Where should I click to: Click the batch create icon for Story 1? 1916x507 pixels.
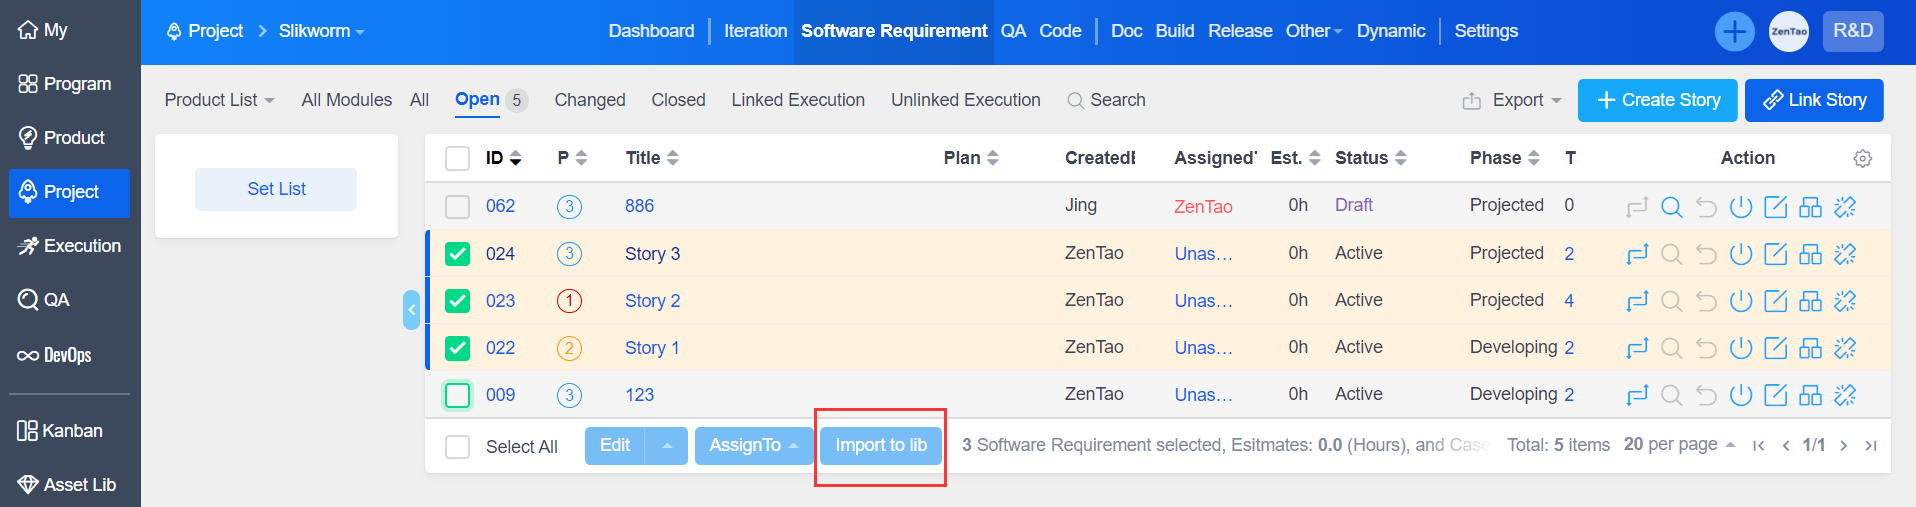click(x=1810, y=348)
